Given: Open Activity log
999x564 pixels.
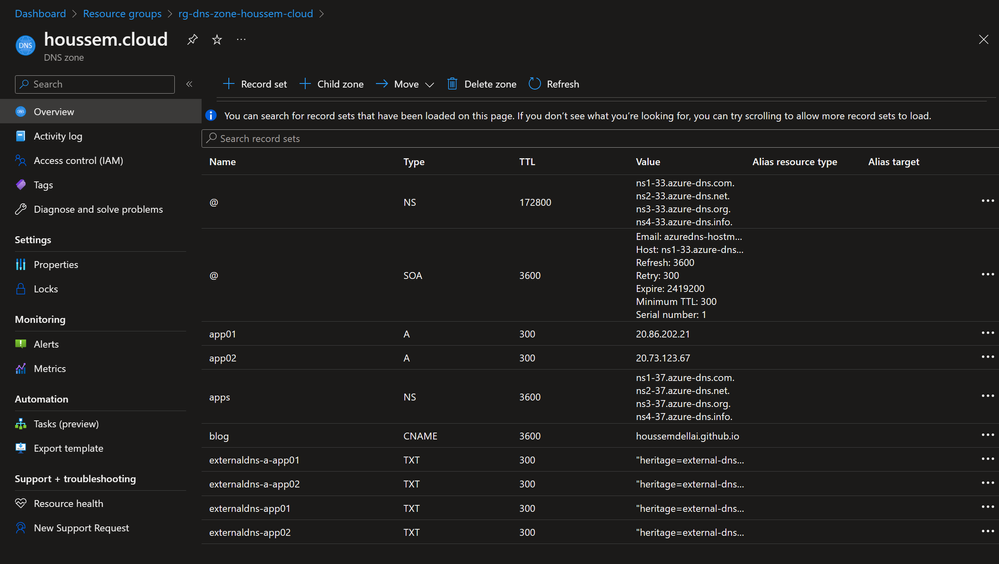Looking at the screenshot, I should 57,136.
